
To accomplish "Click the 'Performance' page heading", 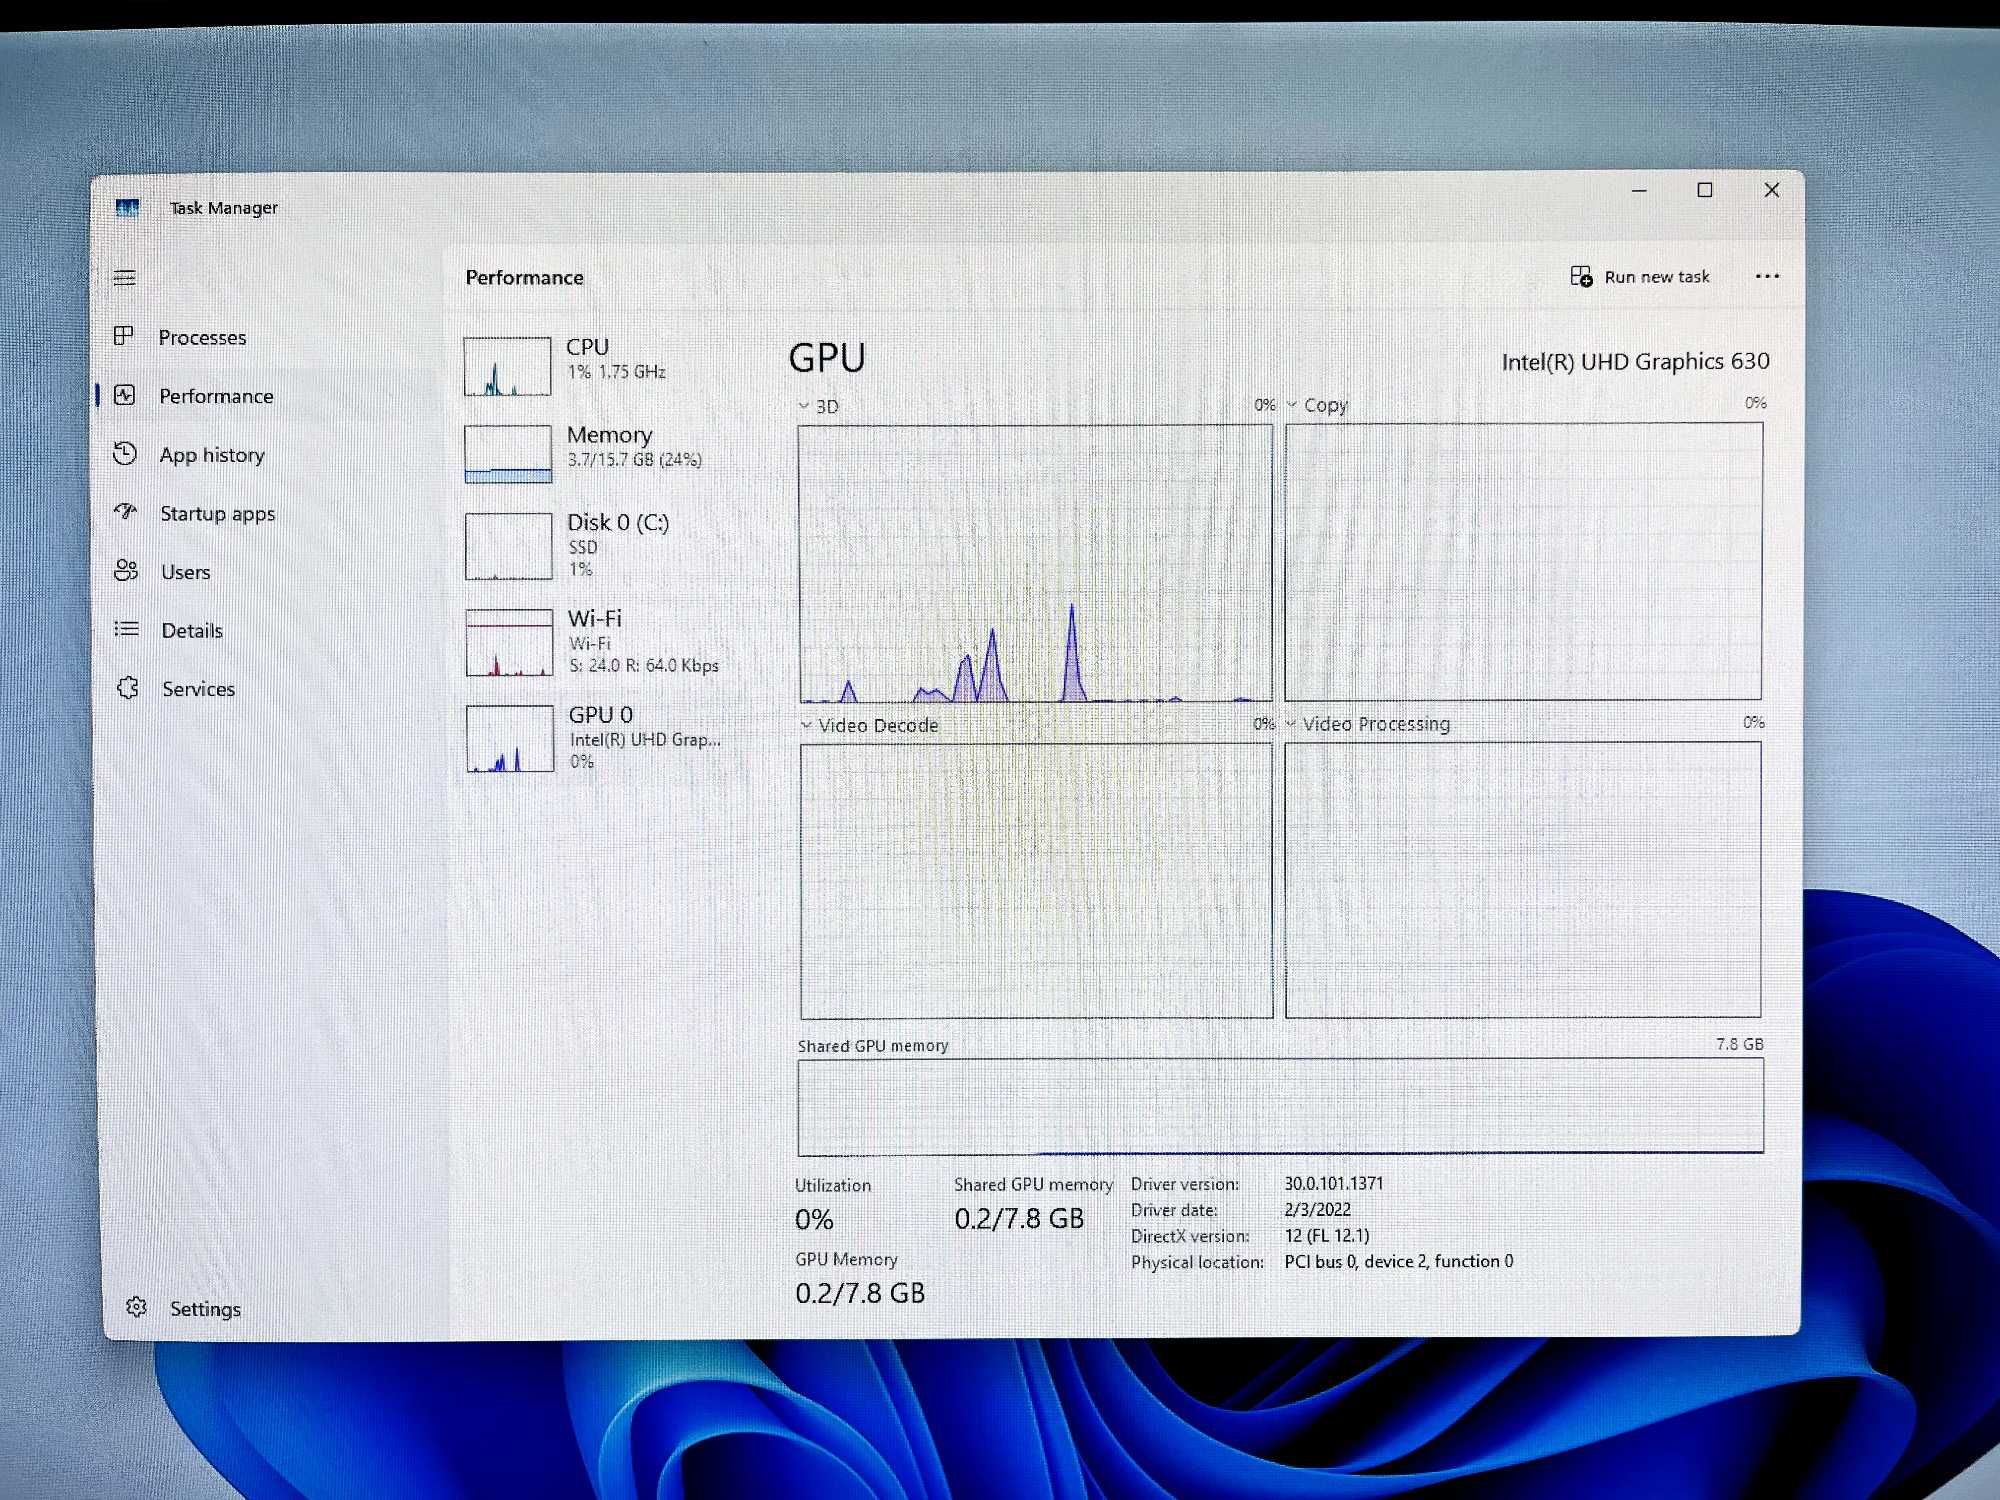I will click(524, 278).
